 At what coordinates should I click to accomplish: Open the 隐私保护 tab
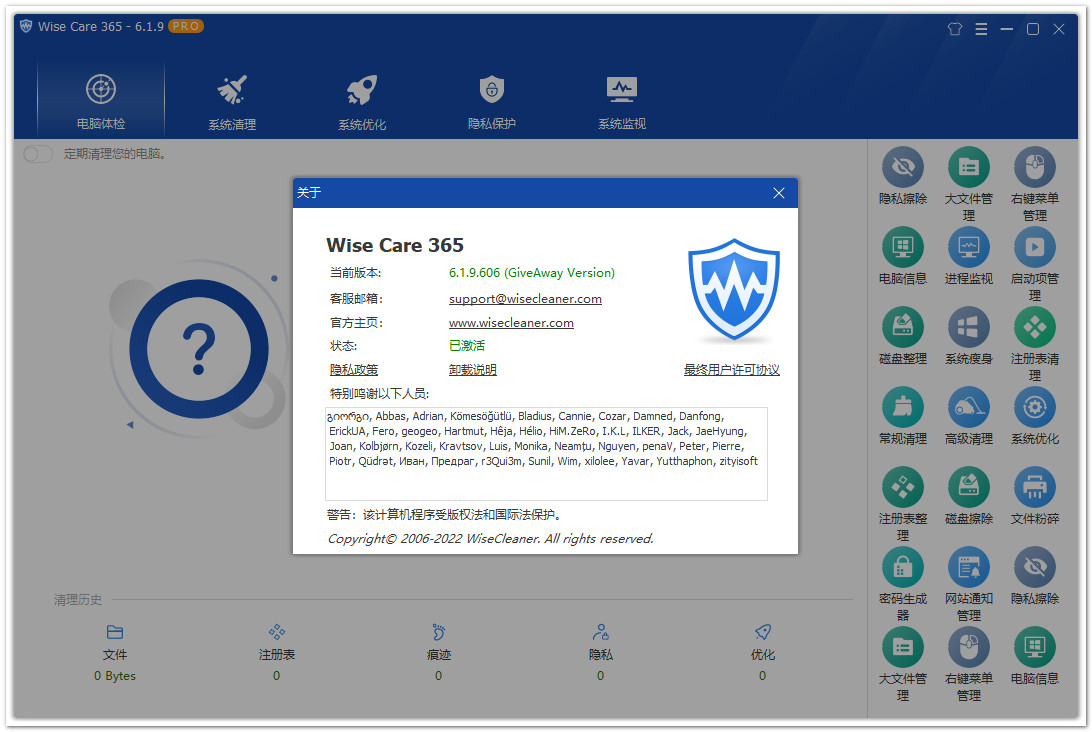[492, 102]
